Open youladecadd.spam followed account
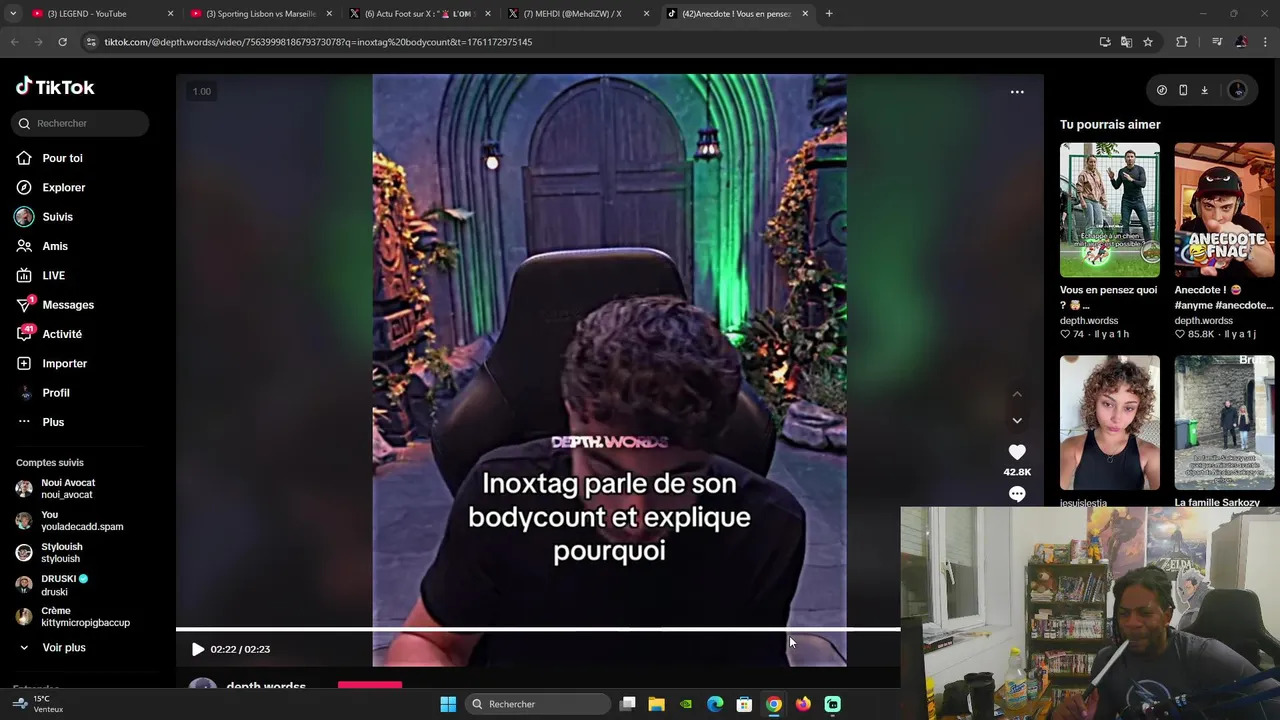 point(82,521)
